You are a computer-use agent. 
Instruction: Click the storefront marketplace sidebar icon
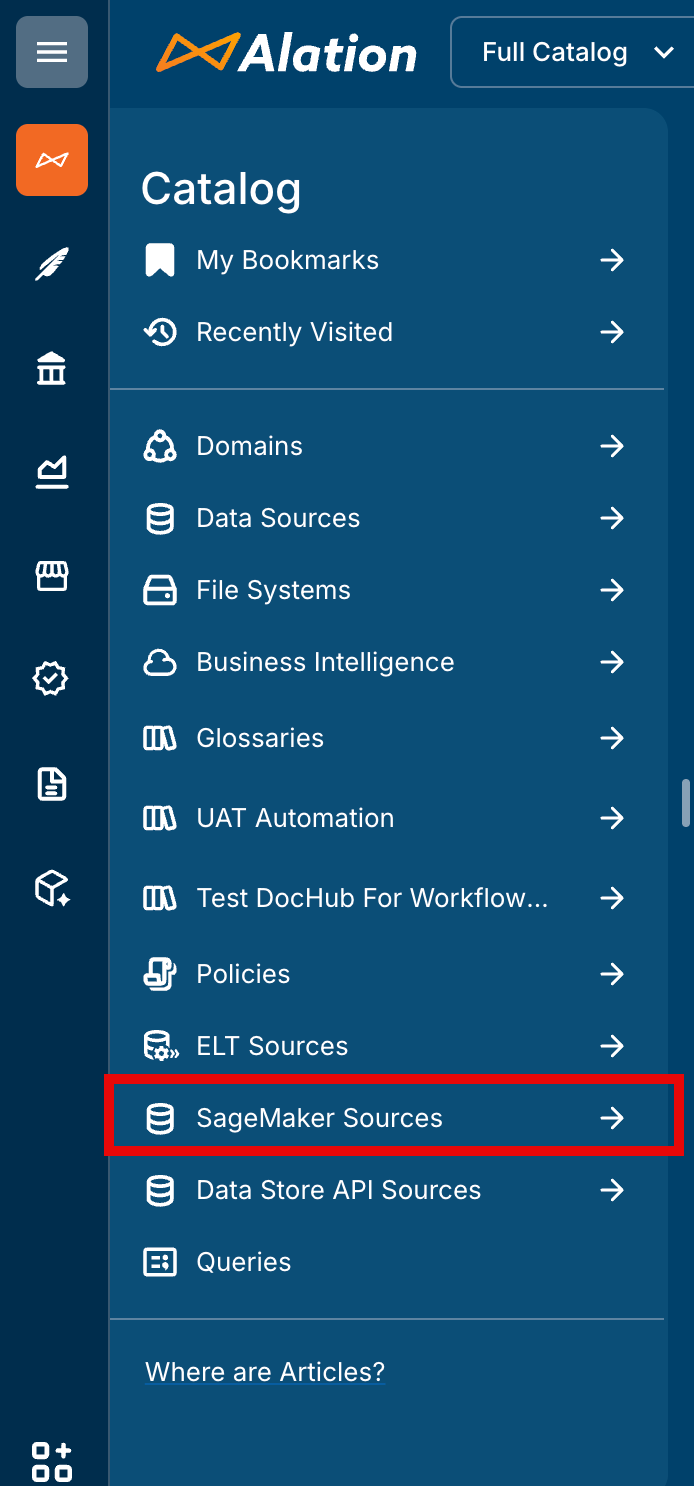[x=52, y=576]
